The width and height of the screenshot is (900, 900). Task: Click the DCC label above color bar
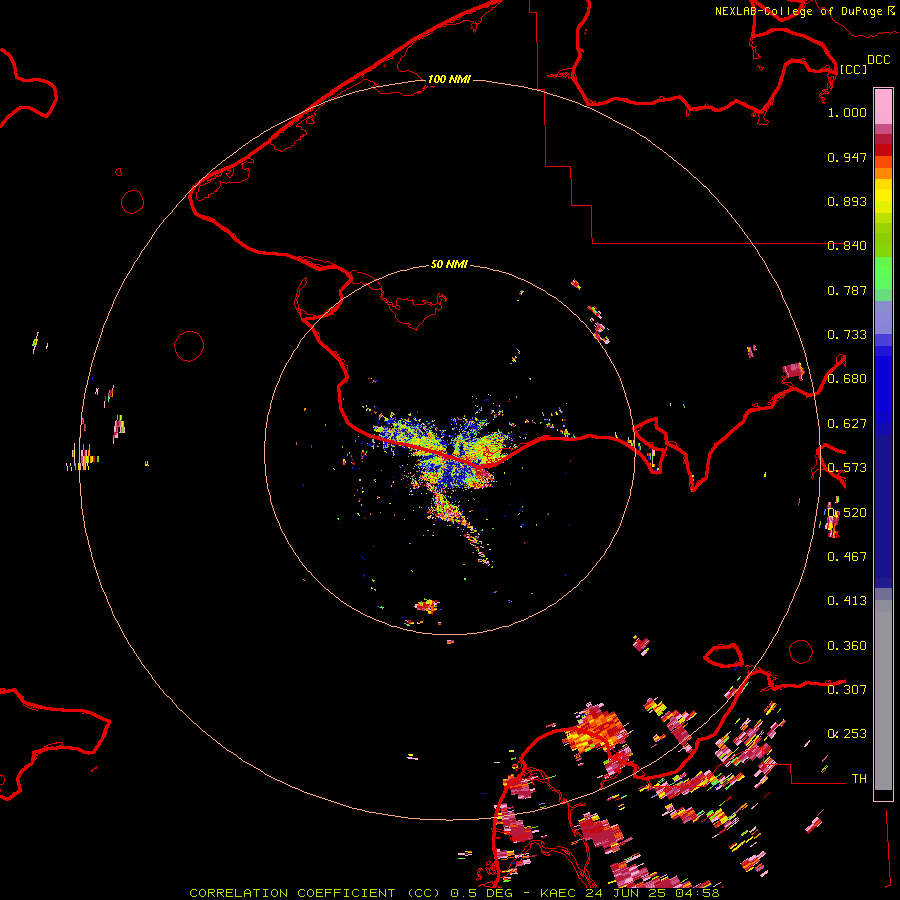click(x=878, y=60)
